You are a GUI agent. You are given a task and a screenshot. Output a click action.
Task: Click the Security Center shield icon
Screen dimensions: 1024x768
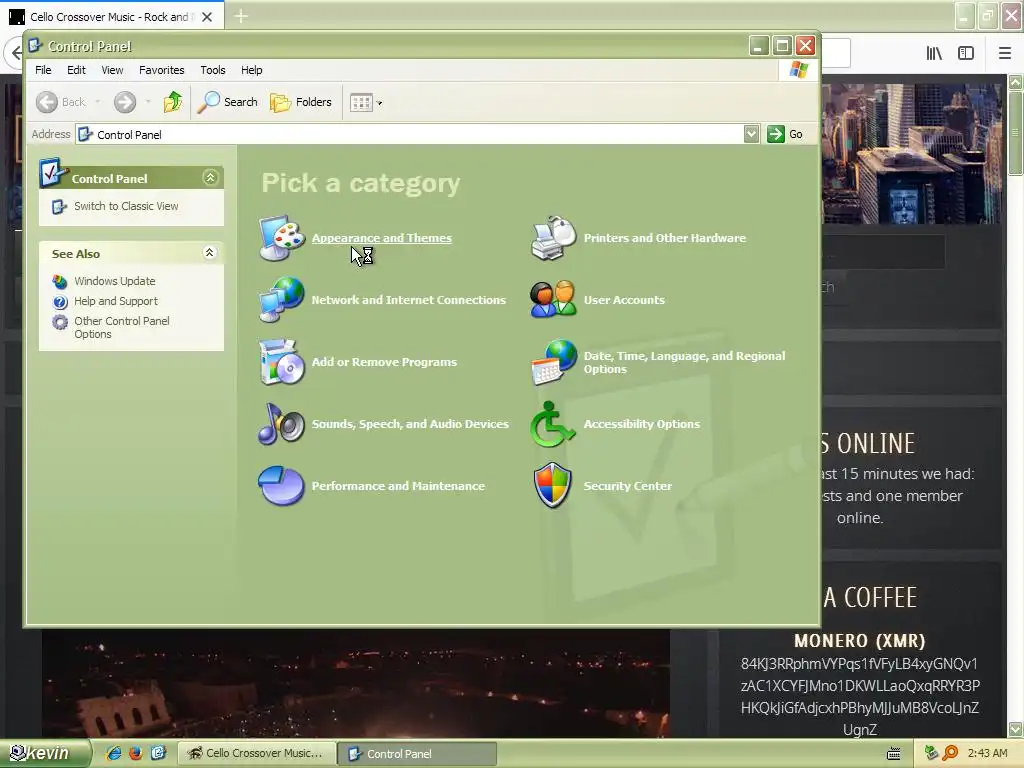[x=553, y=485]
